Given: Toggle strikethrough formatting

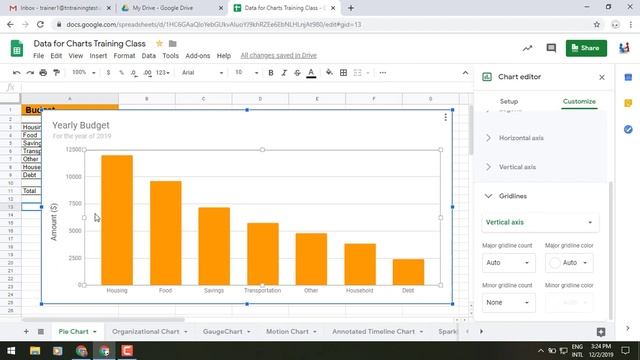Looking at the screenshot, I should (297, 73).
